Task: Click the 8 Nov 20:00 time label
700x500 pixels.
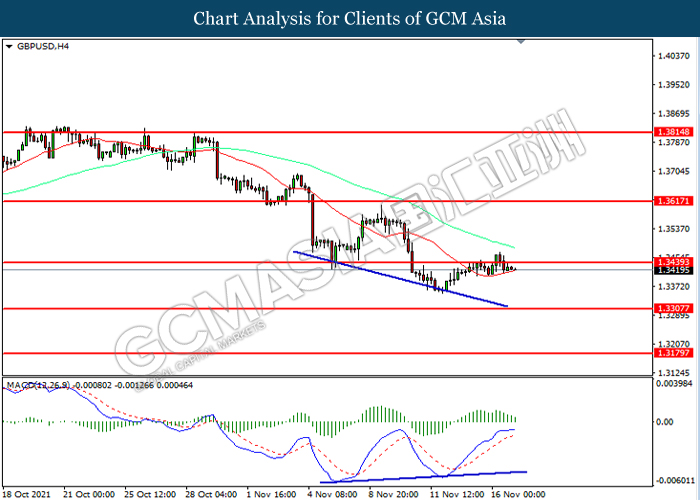Action: coord(394,494)
